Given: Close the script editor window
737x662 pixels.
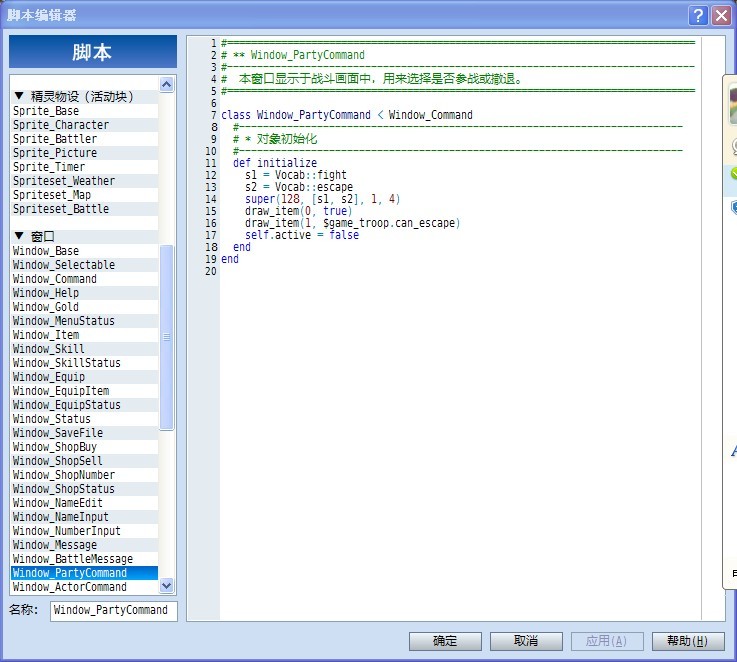Looking at the screenshot, I should [721, 16].
